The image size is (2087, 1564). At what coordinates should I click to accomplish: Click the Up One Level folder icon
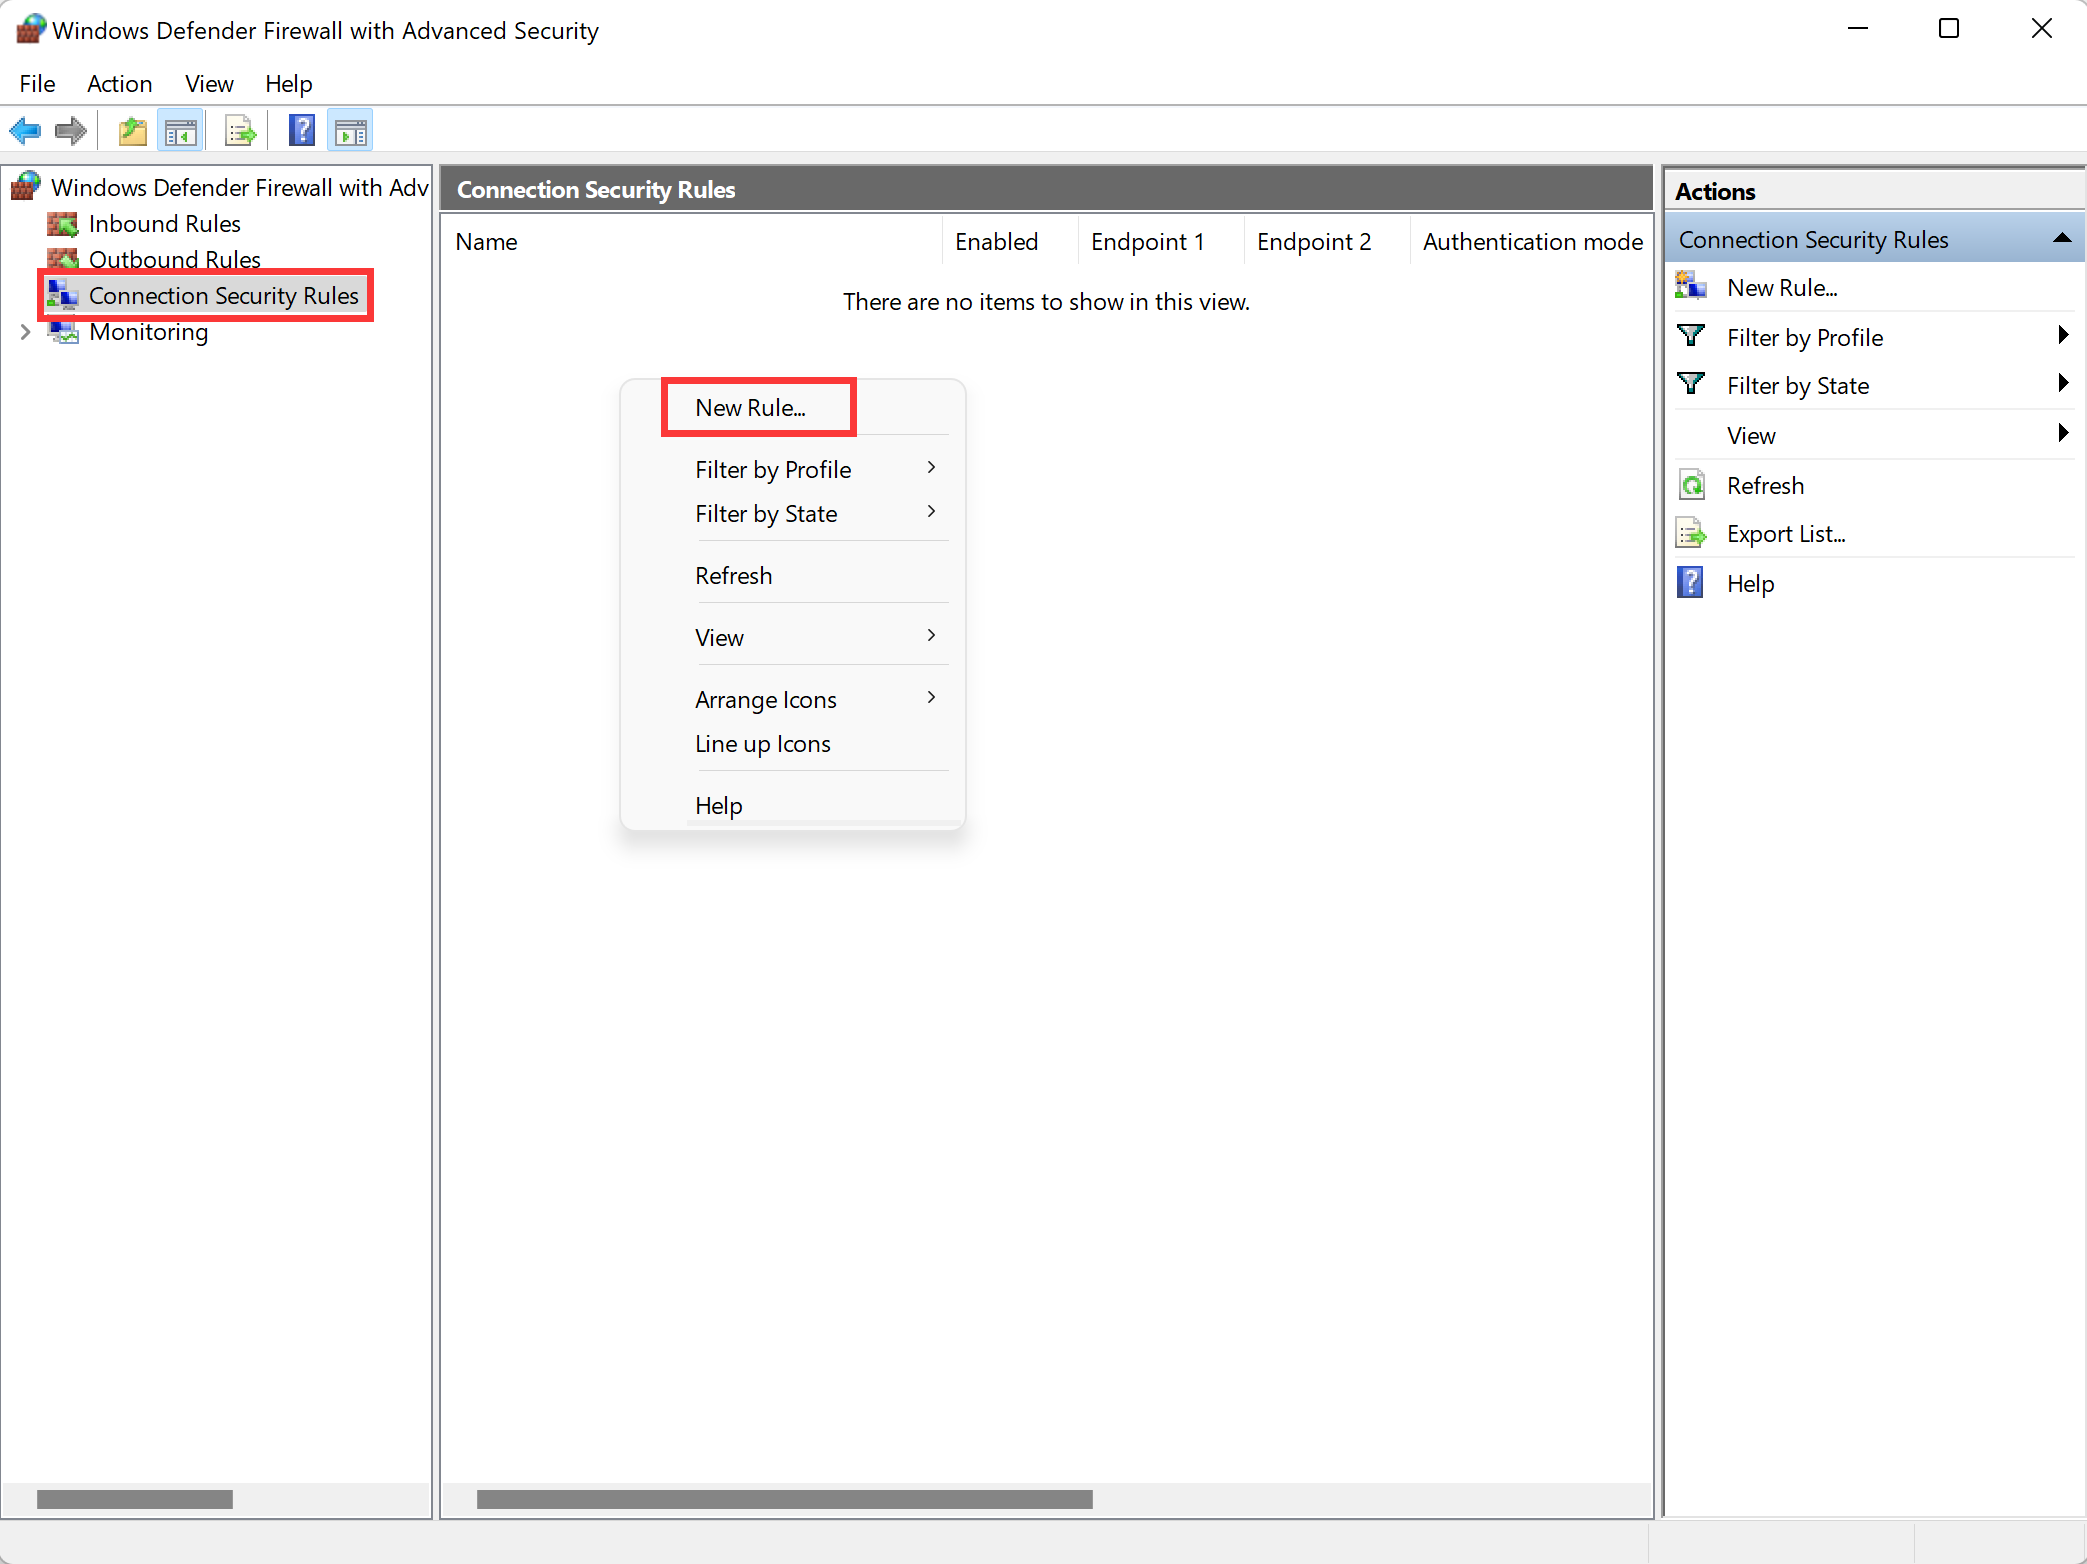point(132,131)
